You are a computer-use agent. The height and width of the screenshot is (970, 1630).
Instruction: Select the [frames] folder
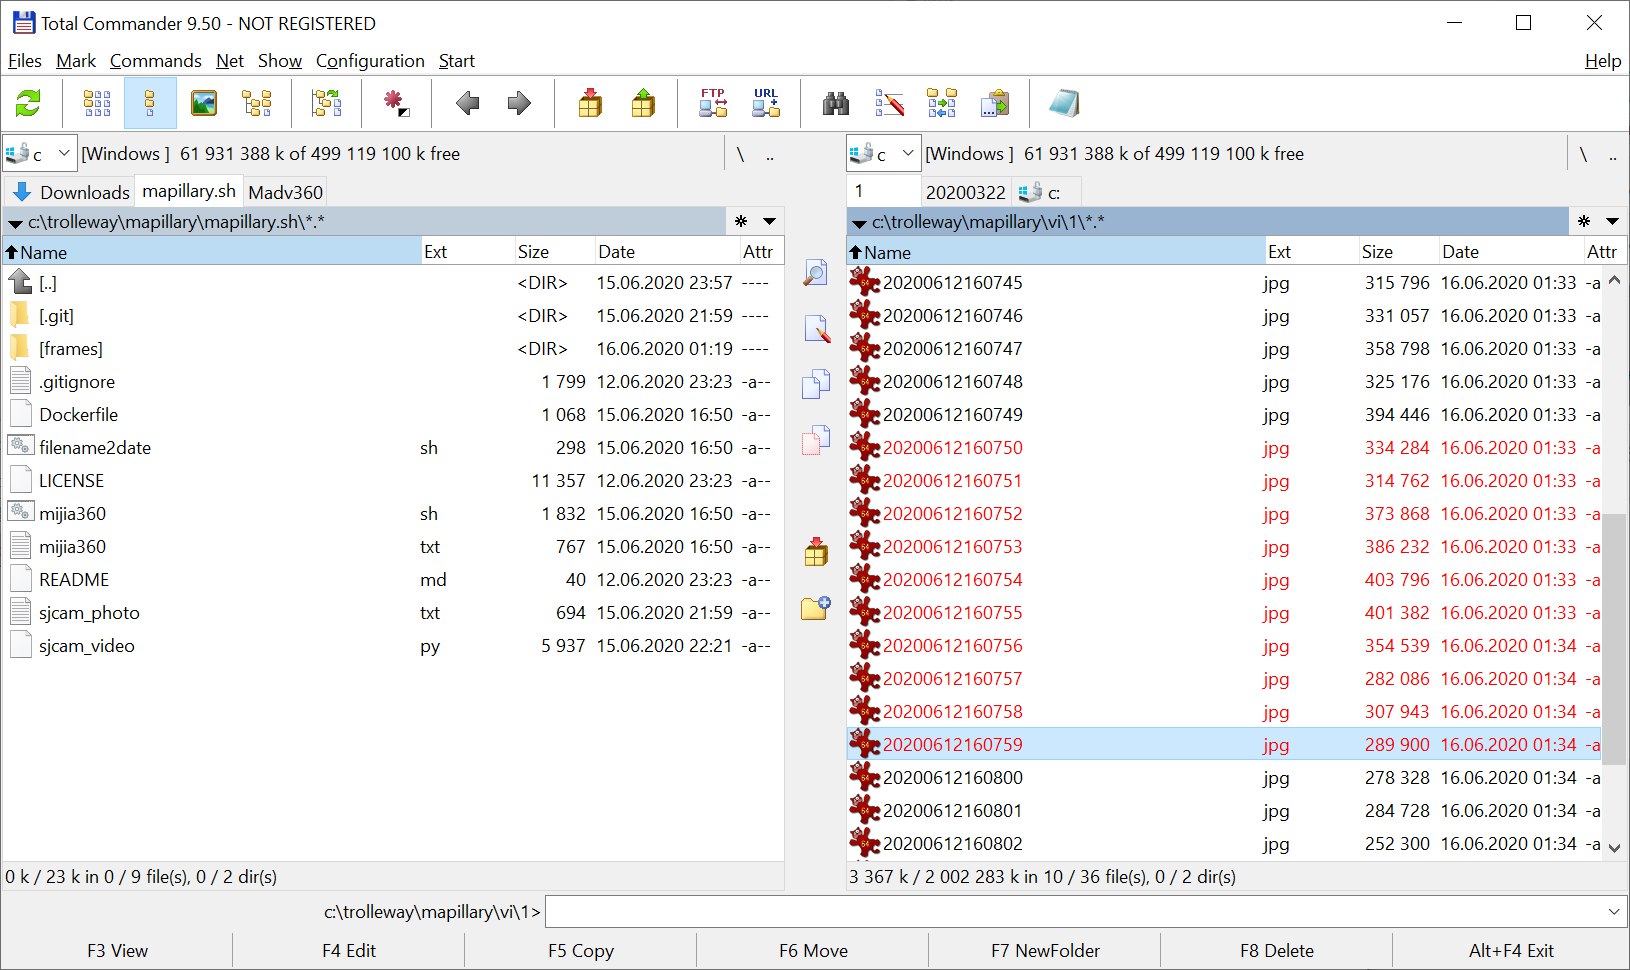pos(392,348)
